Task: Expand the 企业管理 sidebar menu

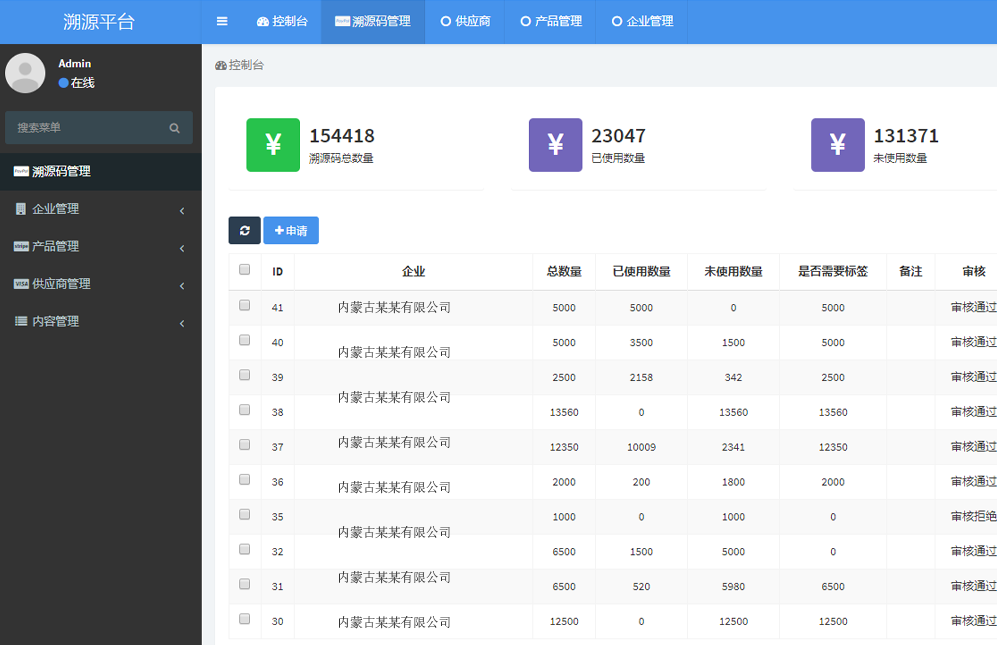Action: [x=100, y=209]
